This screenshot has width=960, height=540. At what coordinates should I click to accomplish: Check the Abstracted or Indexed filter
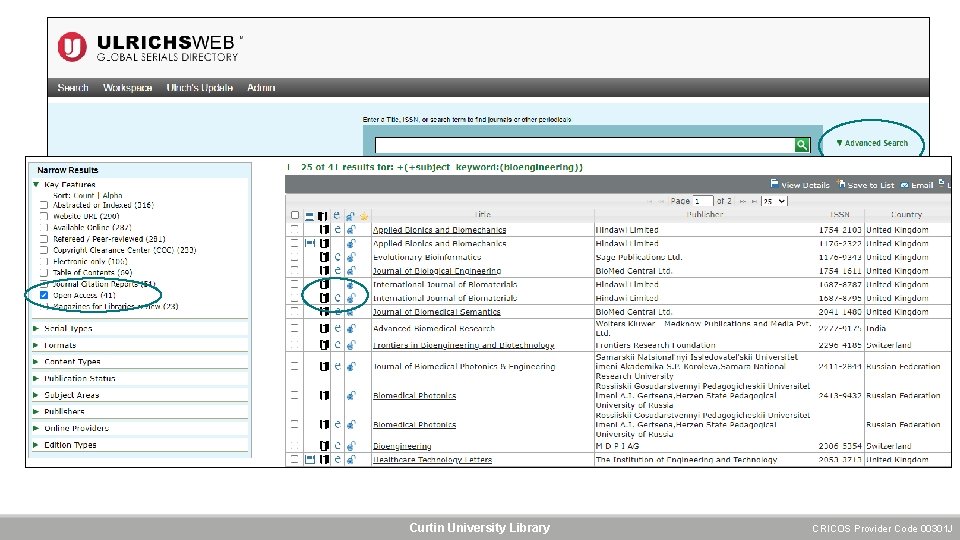[x=43, y=205]
